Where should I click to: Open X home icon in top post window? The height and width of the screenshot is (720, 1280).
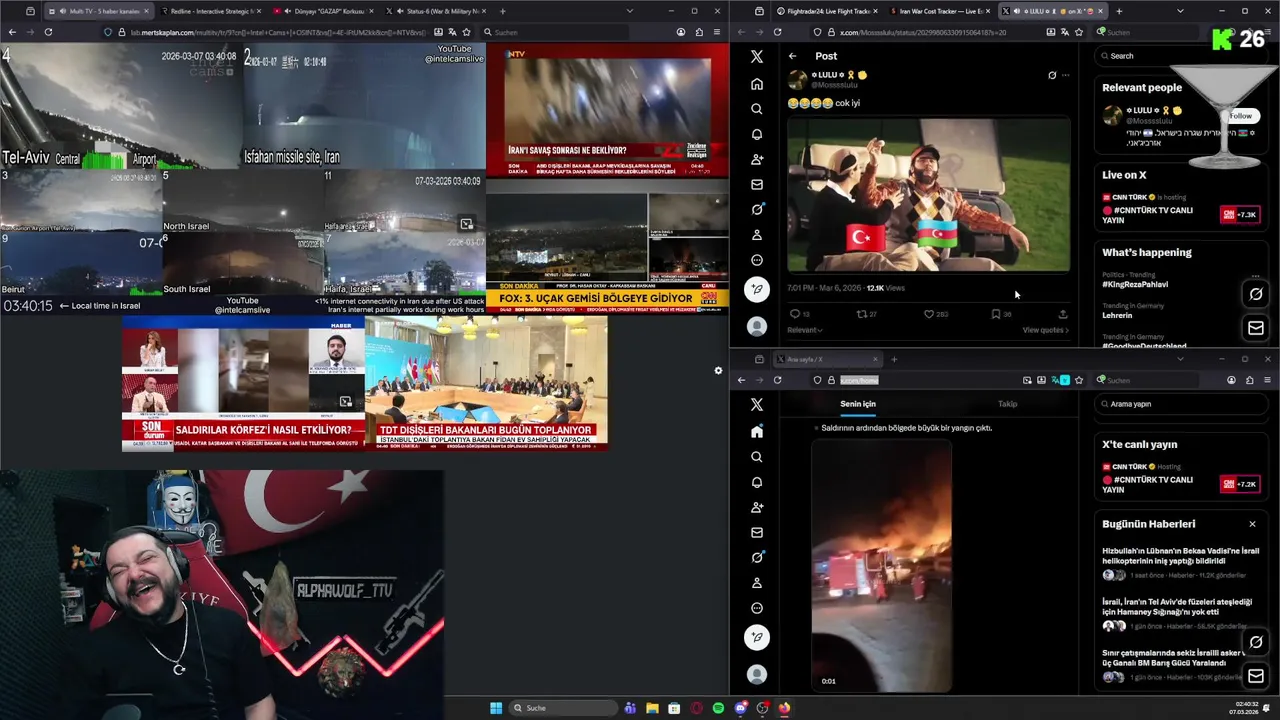pyautogui.click(x=757, y=84)
